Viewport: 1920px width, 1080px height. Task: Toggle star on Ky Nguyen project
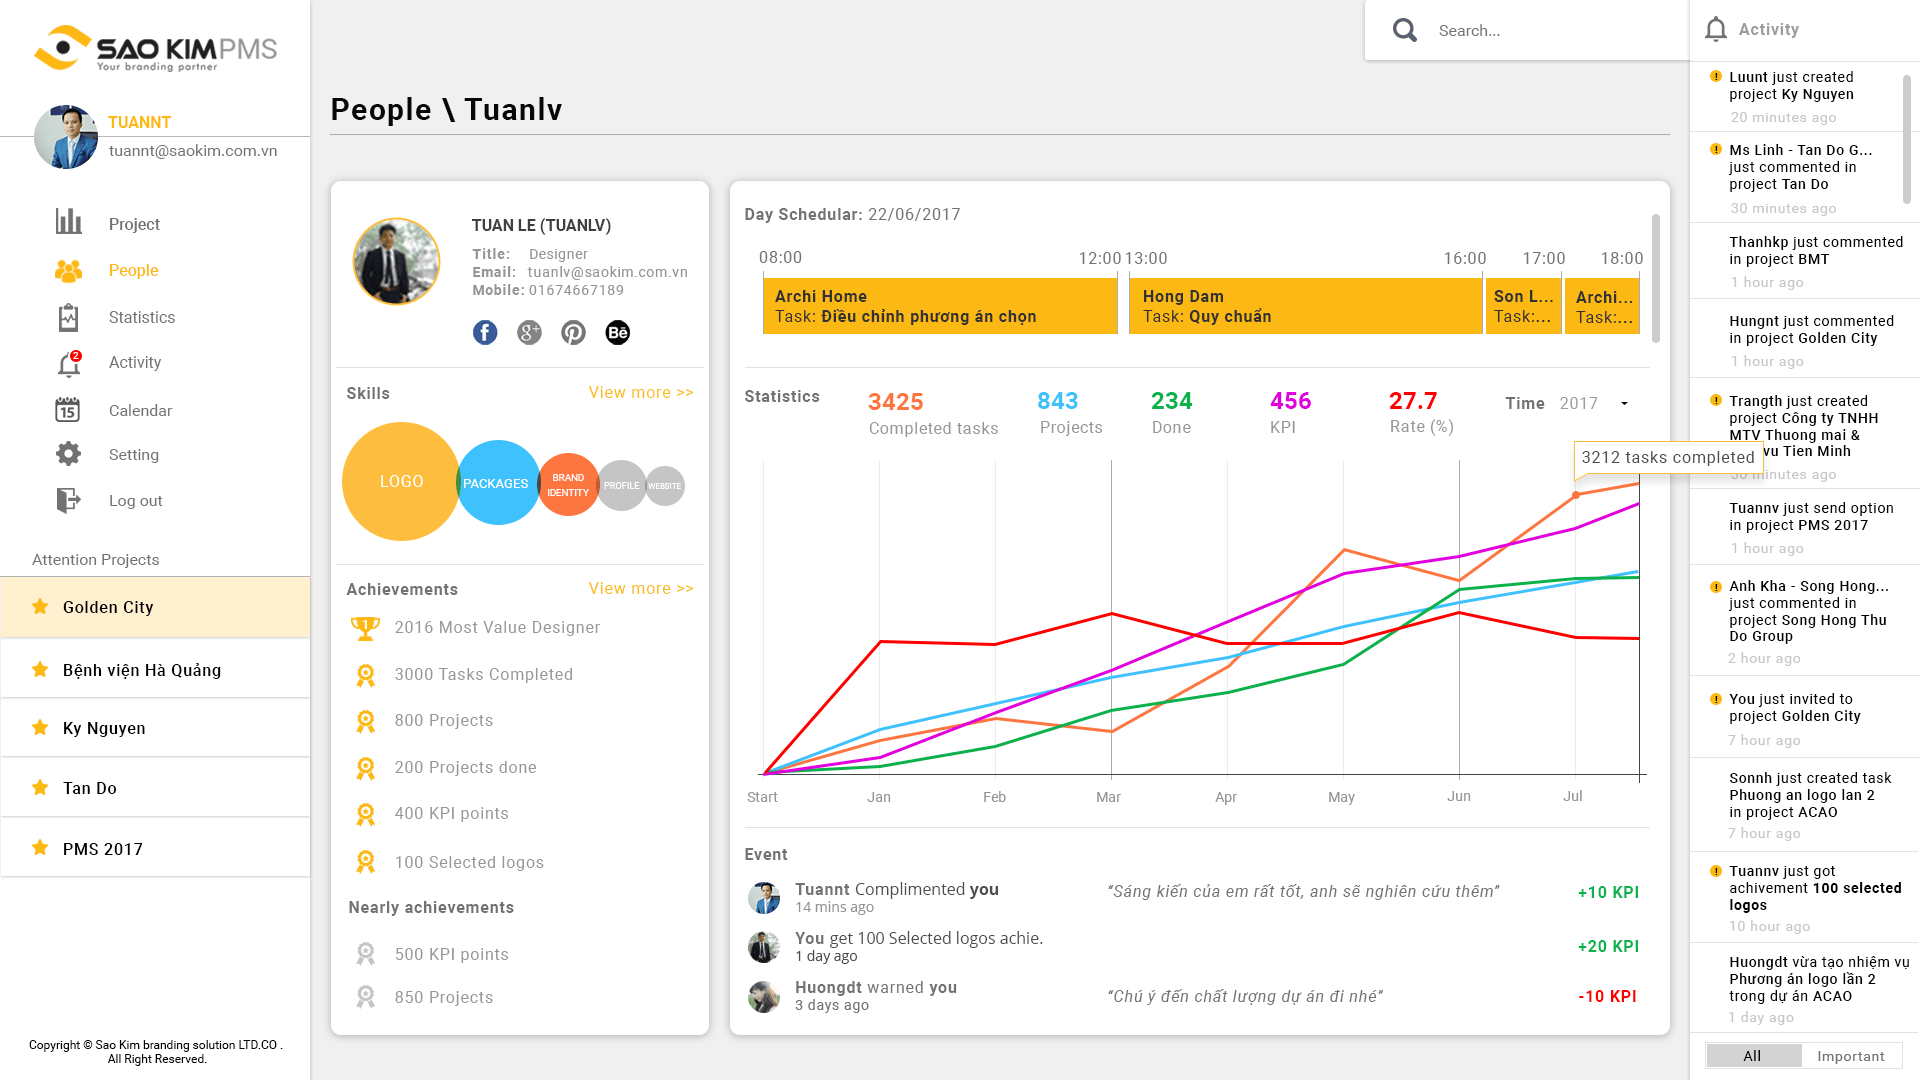(x=40, y=727)
